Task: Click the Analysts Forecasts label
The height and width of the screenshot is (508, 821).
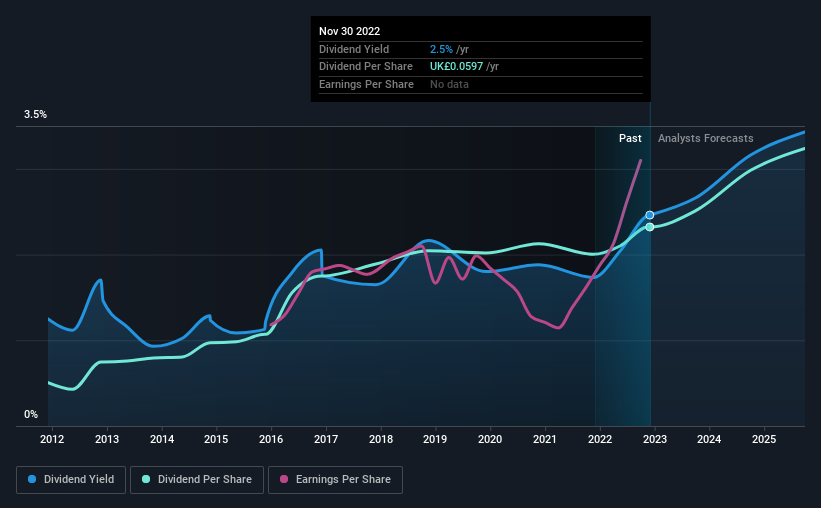Action: [706, 138]
